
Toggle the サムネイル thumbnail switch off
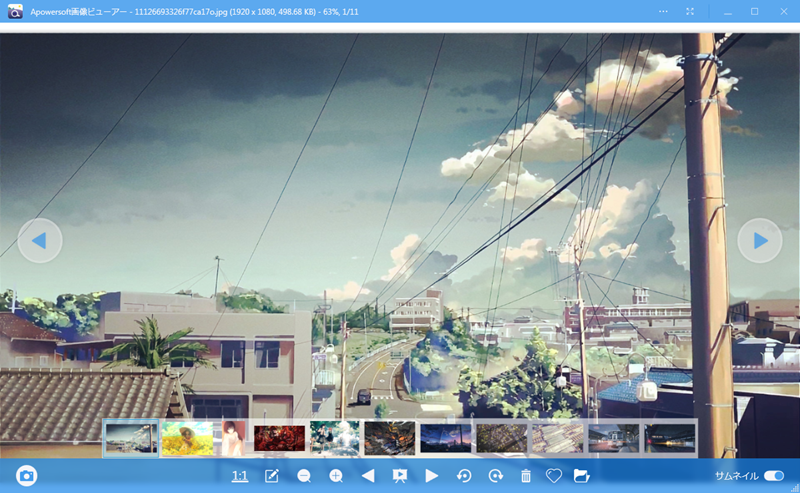click(774, 476)
